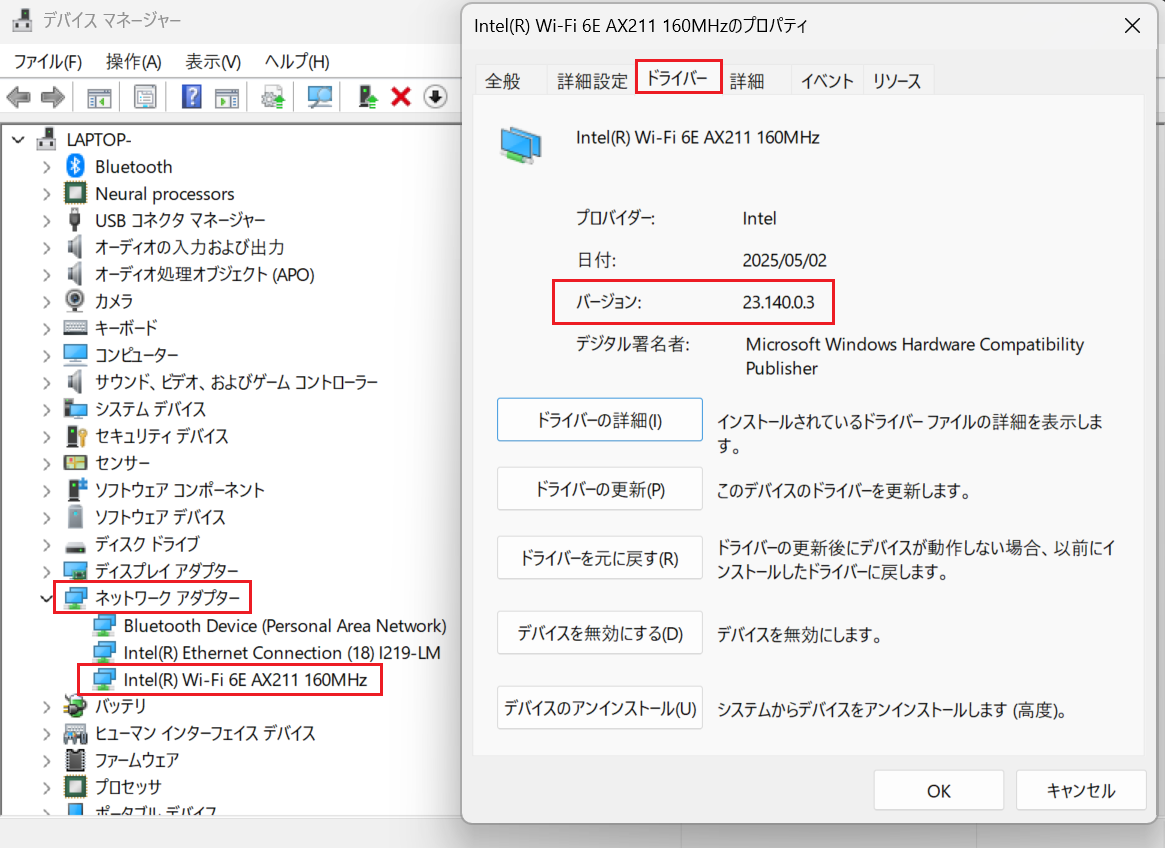Open the 操作(A) menu

coord(134,62)
